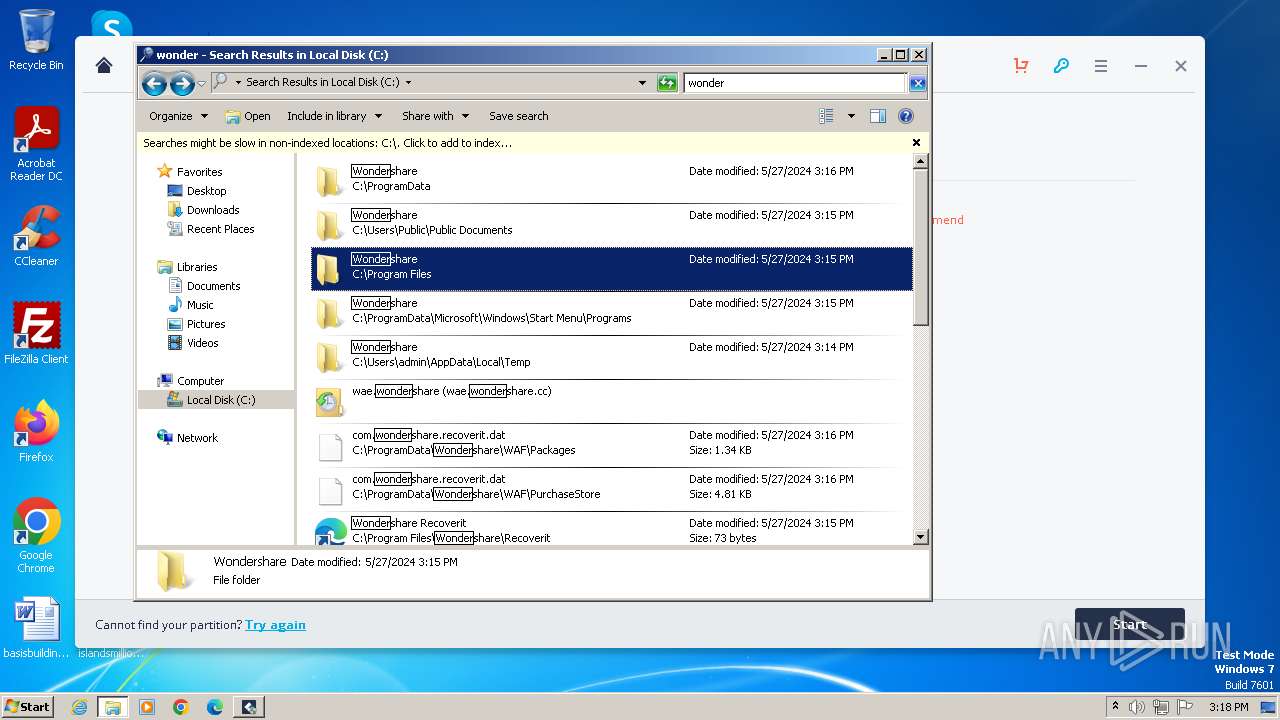Select Documents library

pos(213,286)
